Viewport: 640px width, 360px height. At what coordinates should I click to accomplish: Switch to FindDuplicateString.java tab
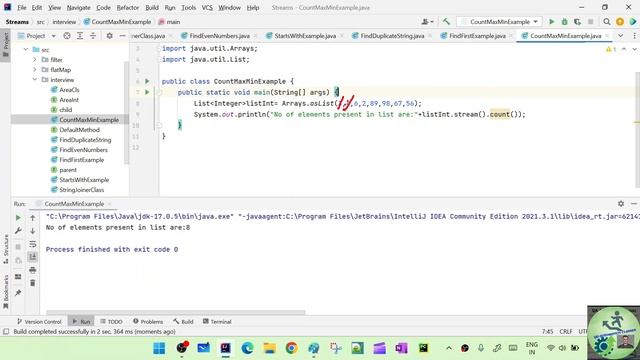392,36
